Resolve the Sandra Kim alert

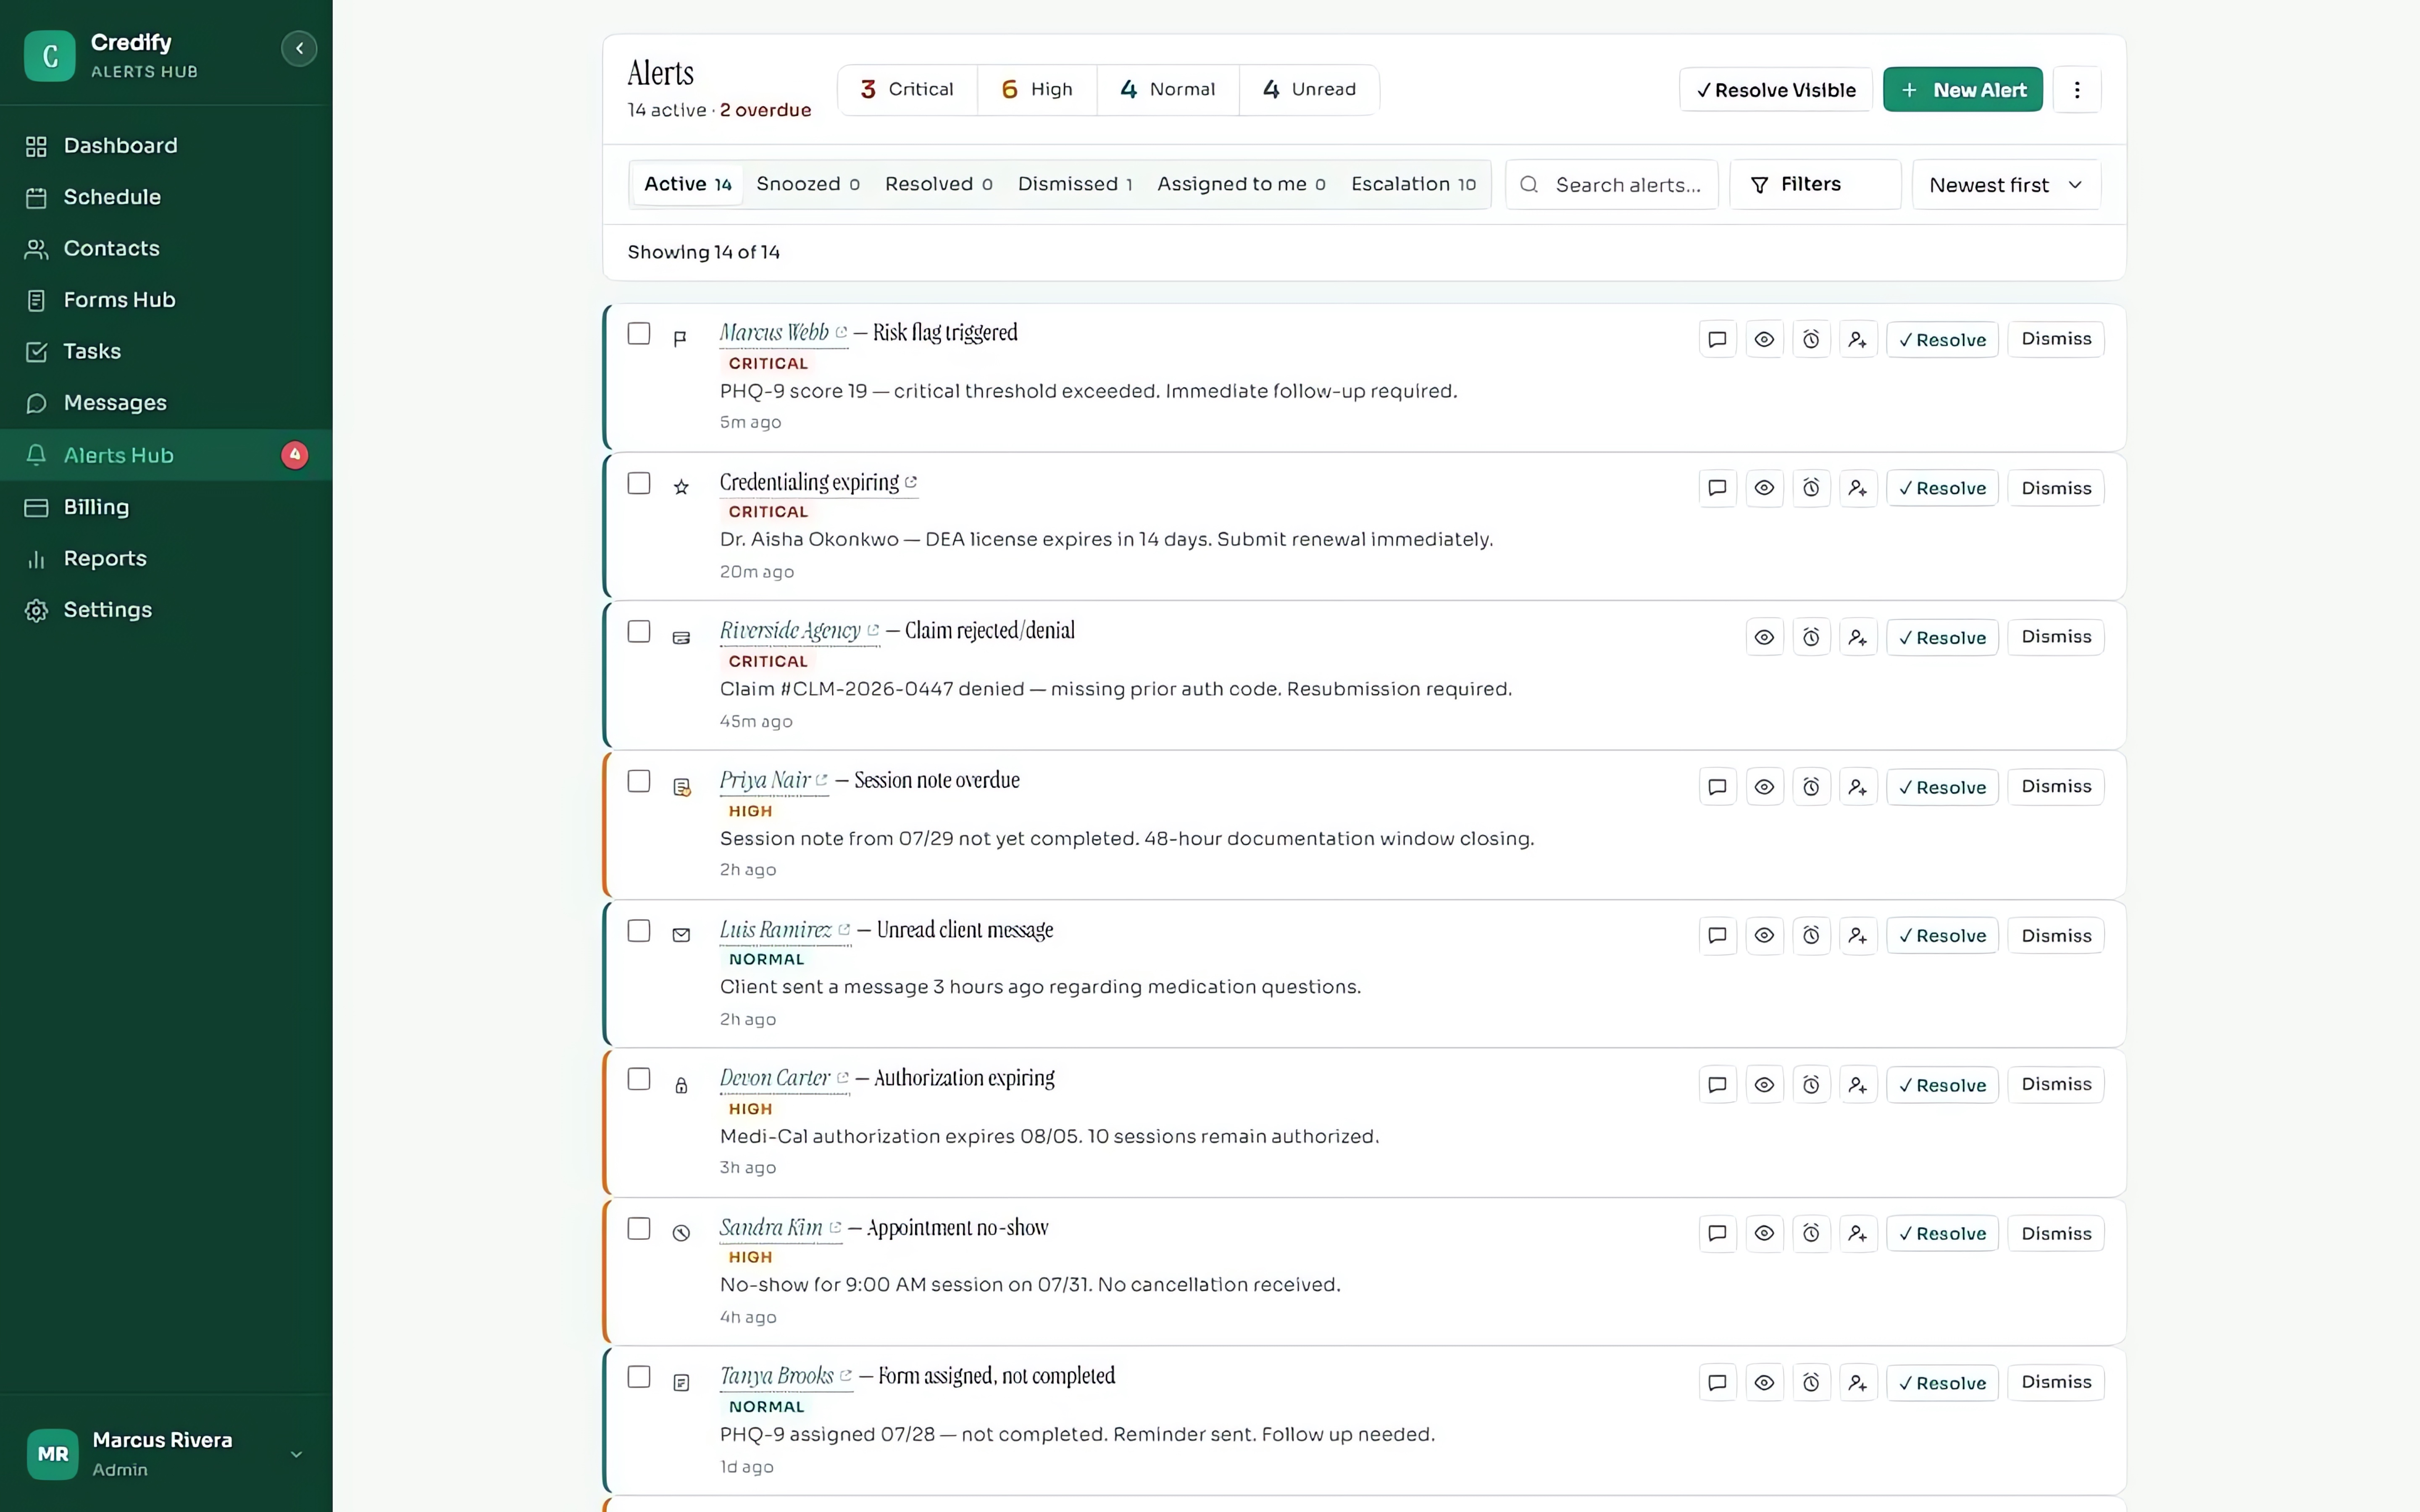[x=1942, y=1234]
